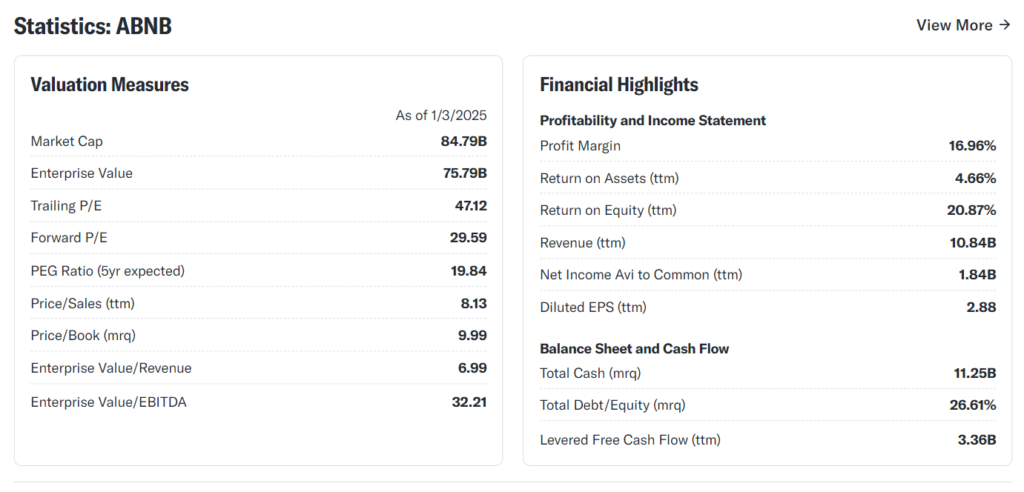Click the Diluted EPS (ttm) label

tap(593, 307)
